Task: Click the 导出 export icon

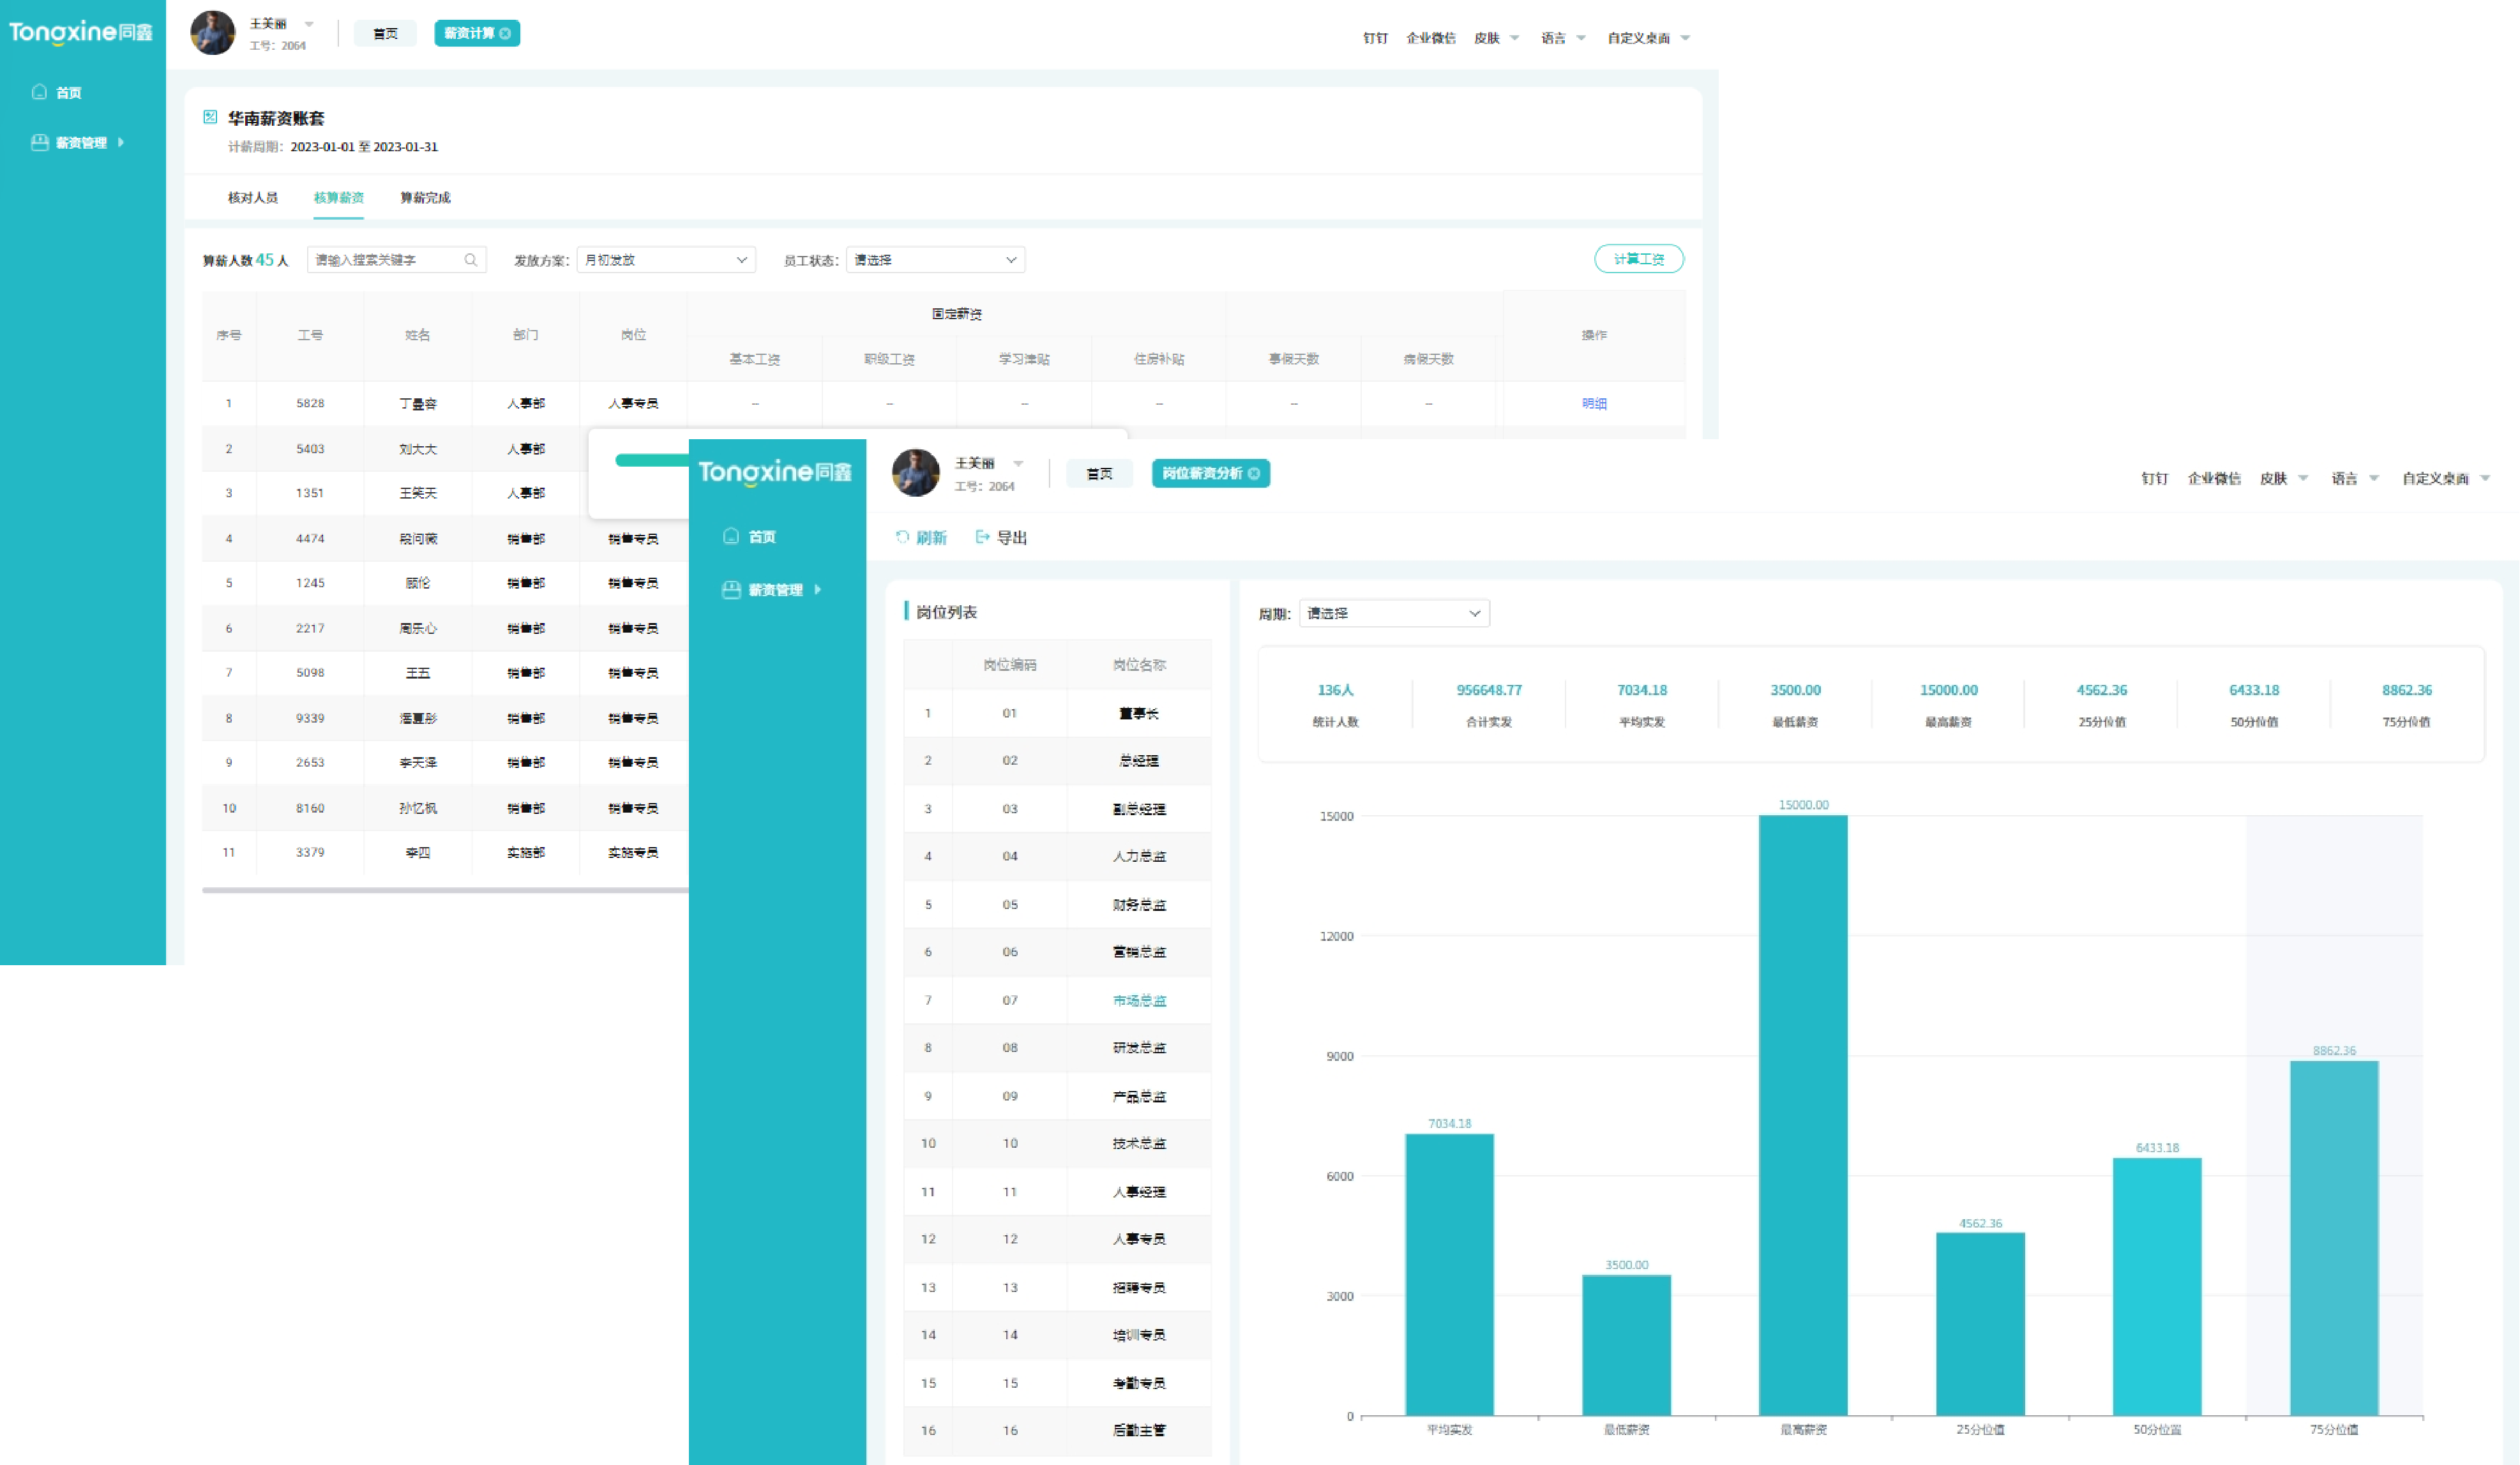Action: point(982,537)
